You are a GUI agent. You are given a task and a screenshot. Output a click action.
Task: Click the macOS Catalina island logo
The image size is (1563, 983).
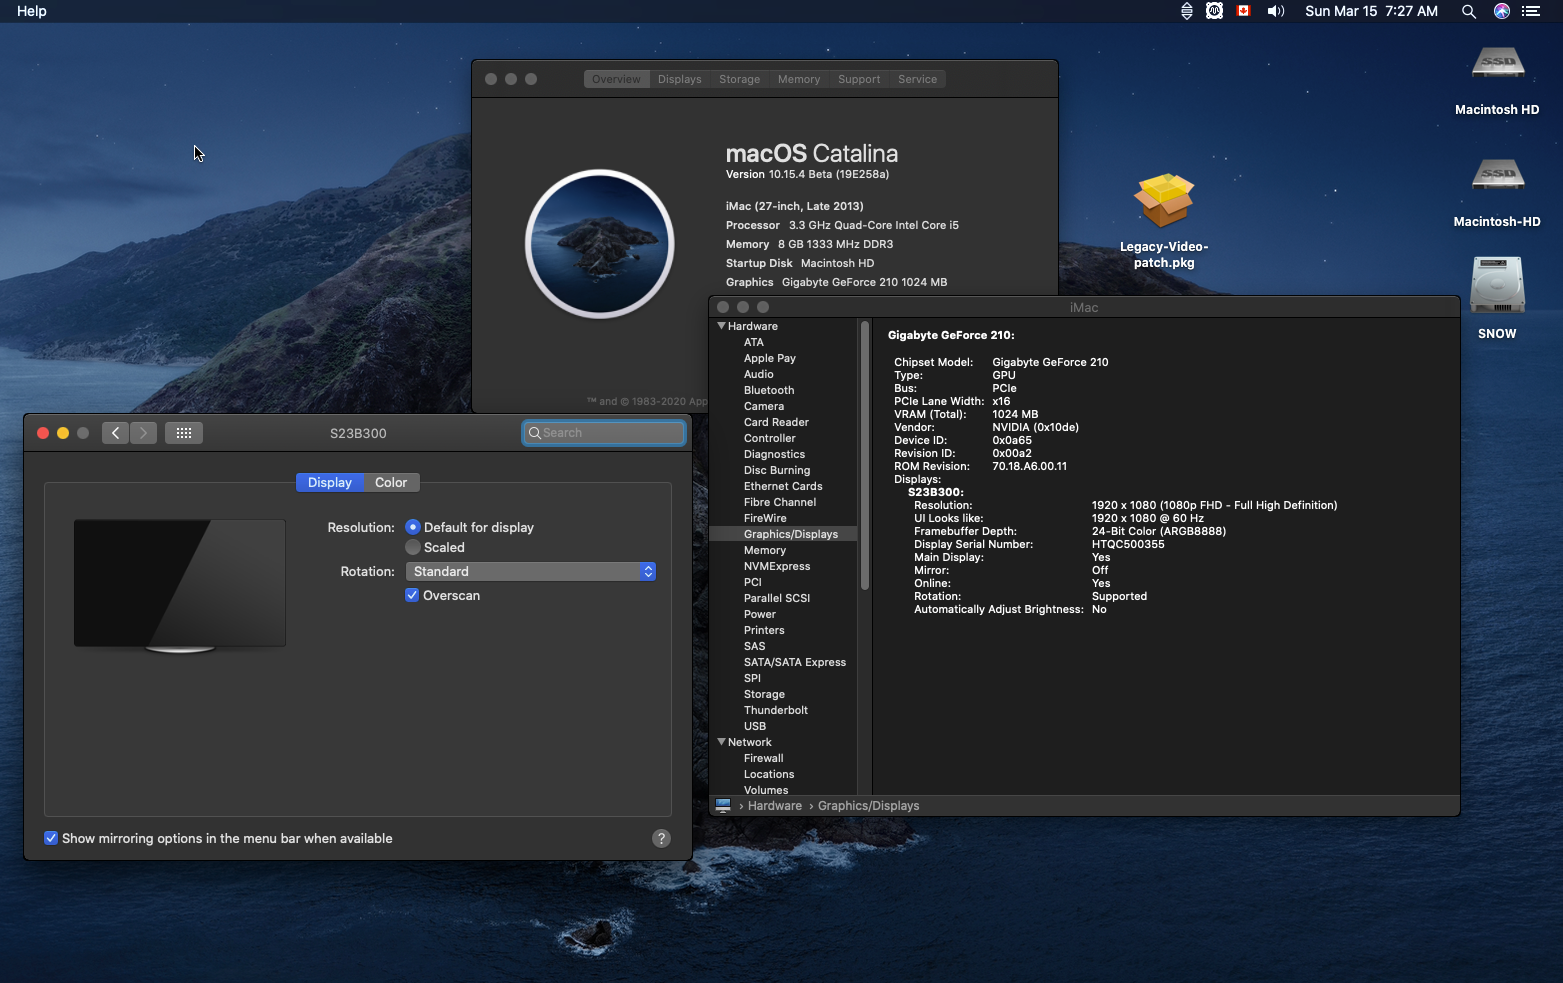point(600,244)
